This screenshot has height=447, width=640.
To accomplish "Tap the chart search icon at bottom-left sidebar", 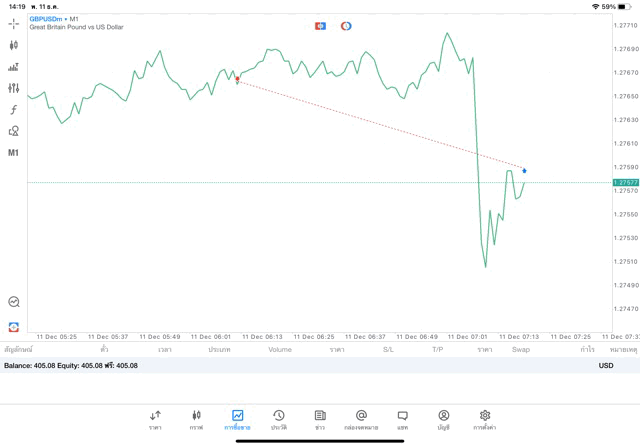I will click(x=14, y=301).
